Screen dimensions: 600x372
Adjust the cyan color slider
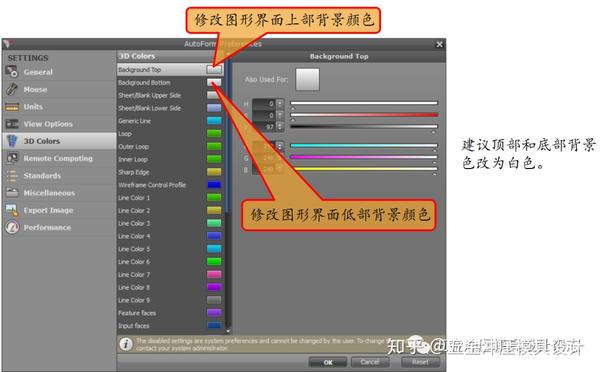[364, 145]
